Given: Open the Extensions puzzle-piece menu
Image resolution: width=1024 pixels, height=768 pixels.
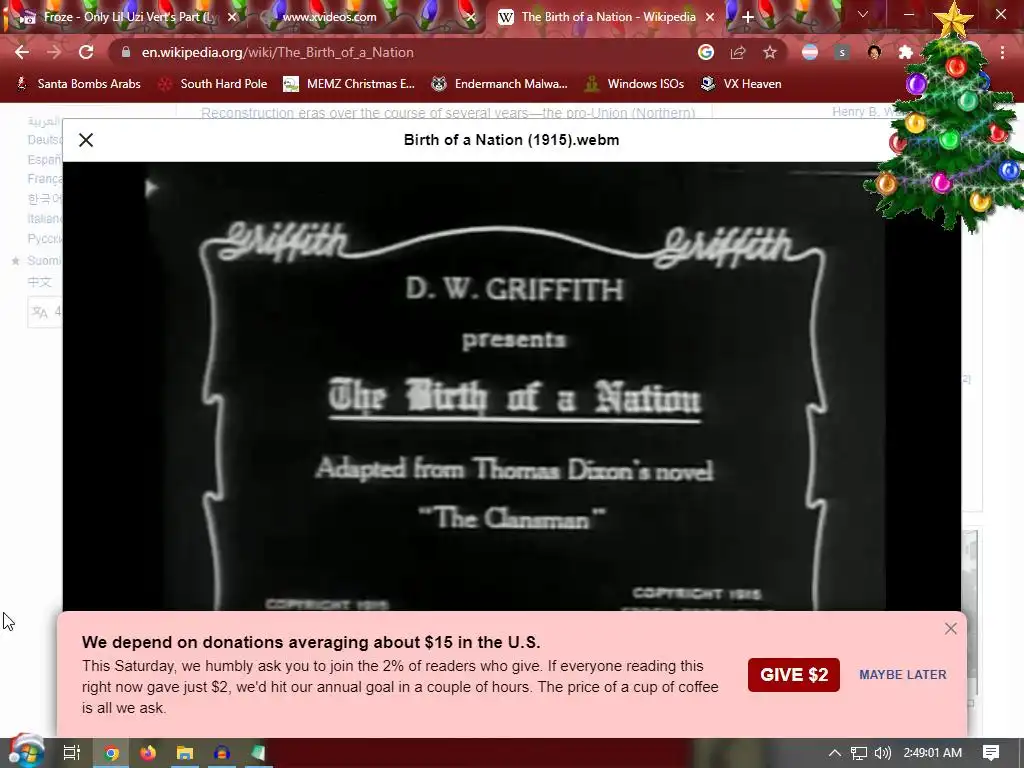Looking at the screenshot, I should [x=906, y=52].
